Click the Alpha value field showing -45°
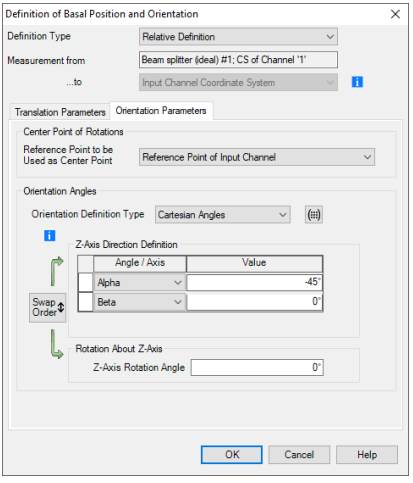The image size is (413, 483). (254, 282)
